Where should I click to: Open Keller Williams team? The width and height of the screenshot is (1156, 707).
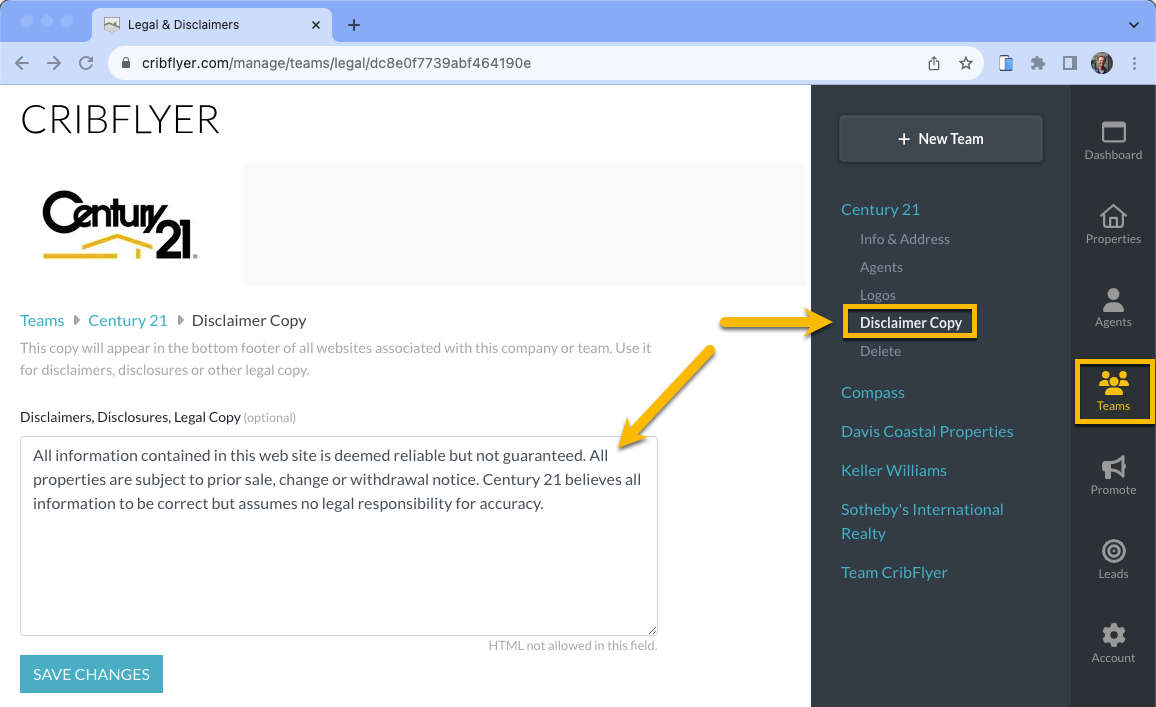coord(894,470)
